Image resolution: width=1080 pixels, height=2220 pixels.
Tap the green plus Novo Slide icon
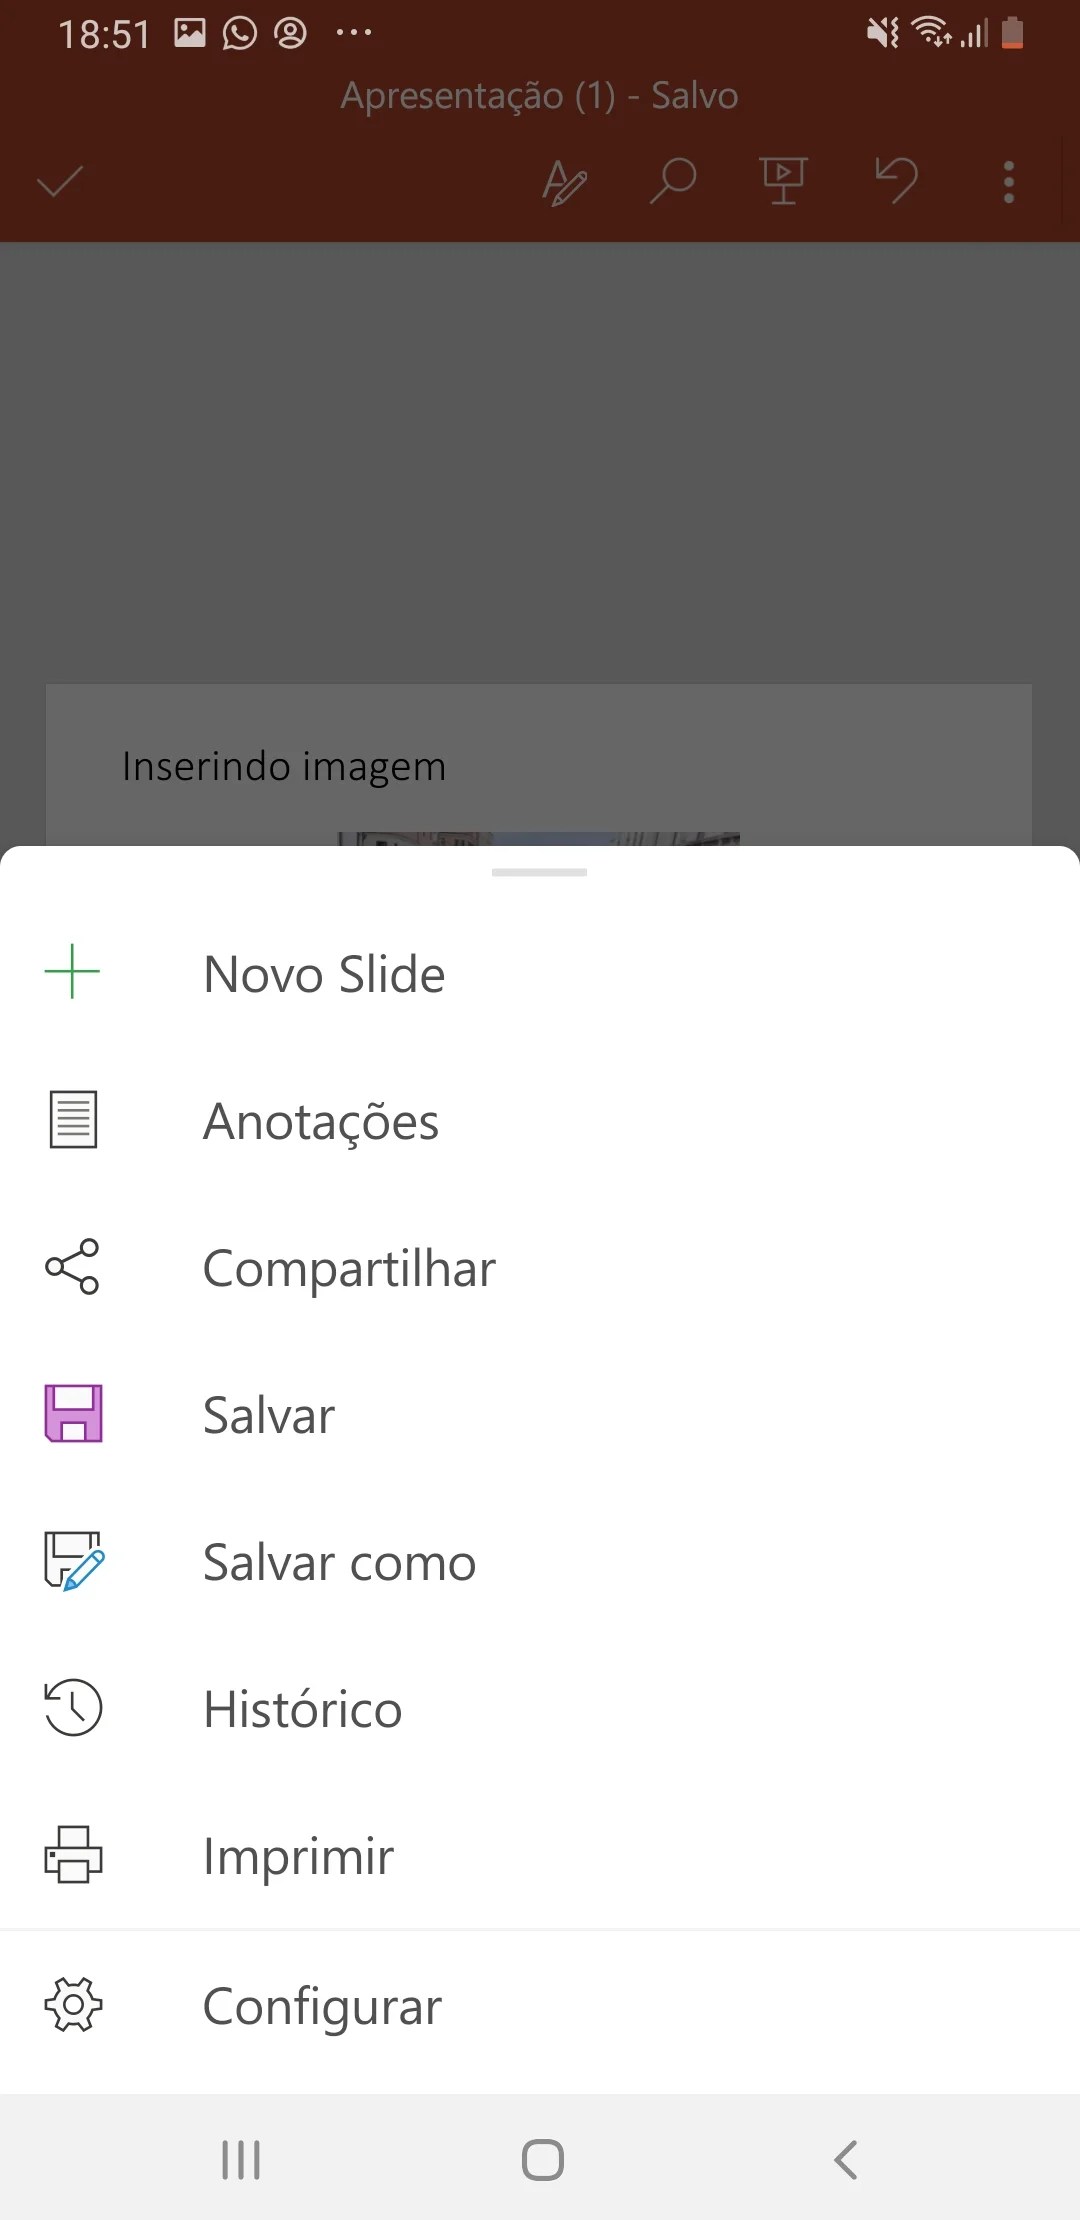[72, 972]
